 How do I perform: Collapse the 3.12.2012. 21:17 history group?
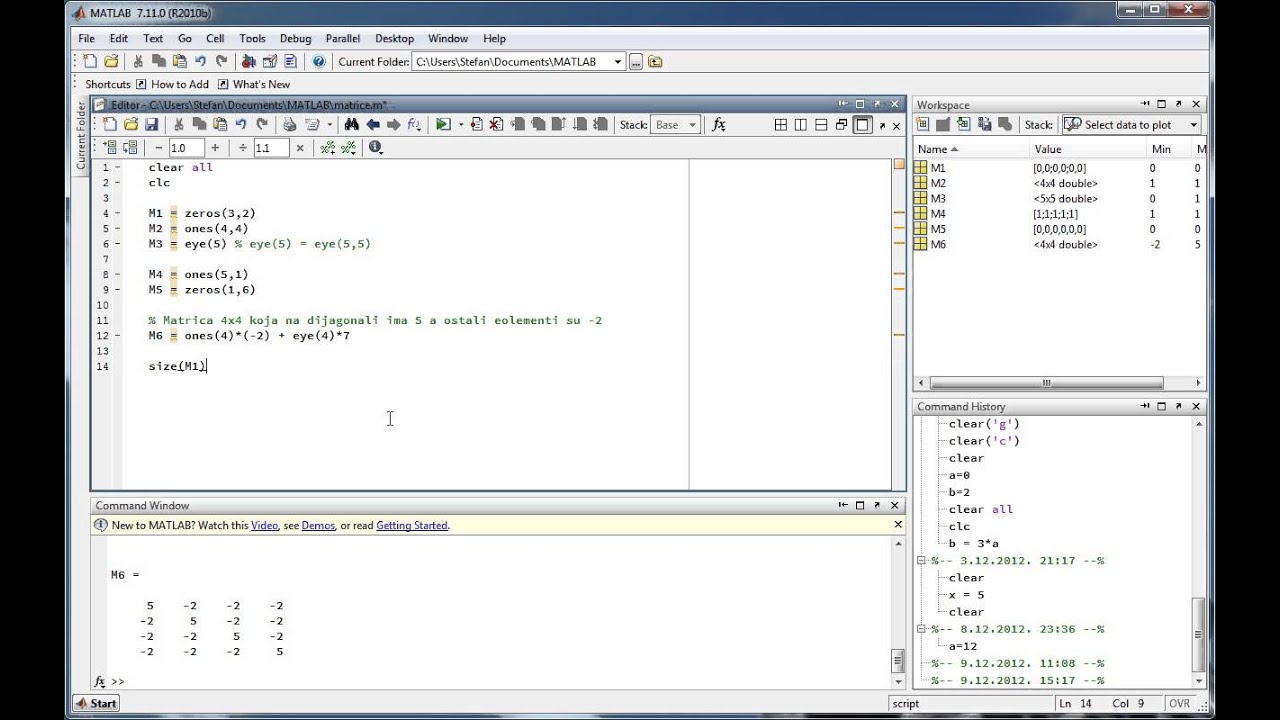click(x=921, y=561)
